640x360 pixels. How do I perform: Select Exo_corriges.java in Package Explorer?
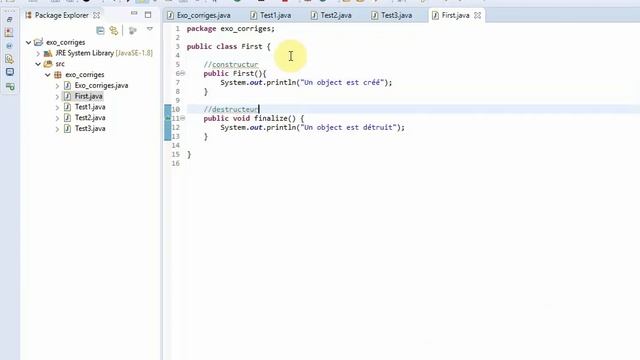click(x=101, y=85)
